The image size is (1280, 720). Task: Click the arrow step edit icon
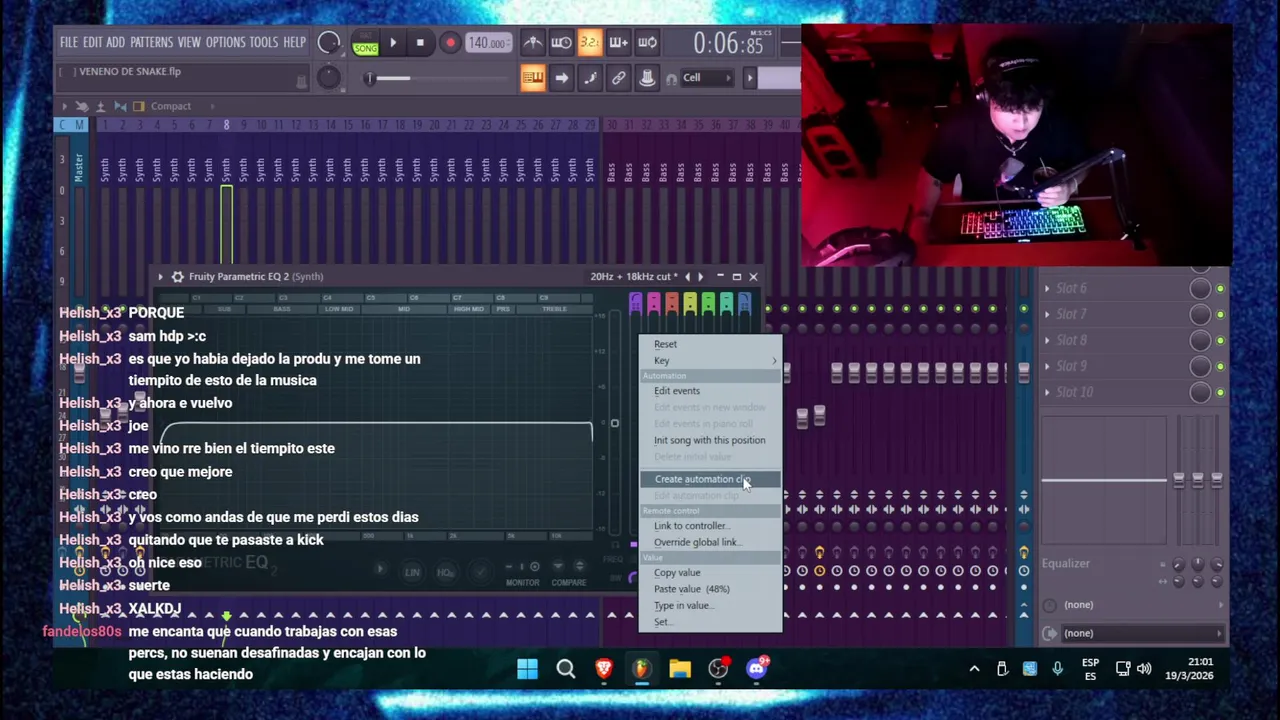coord(561,78)
